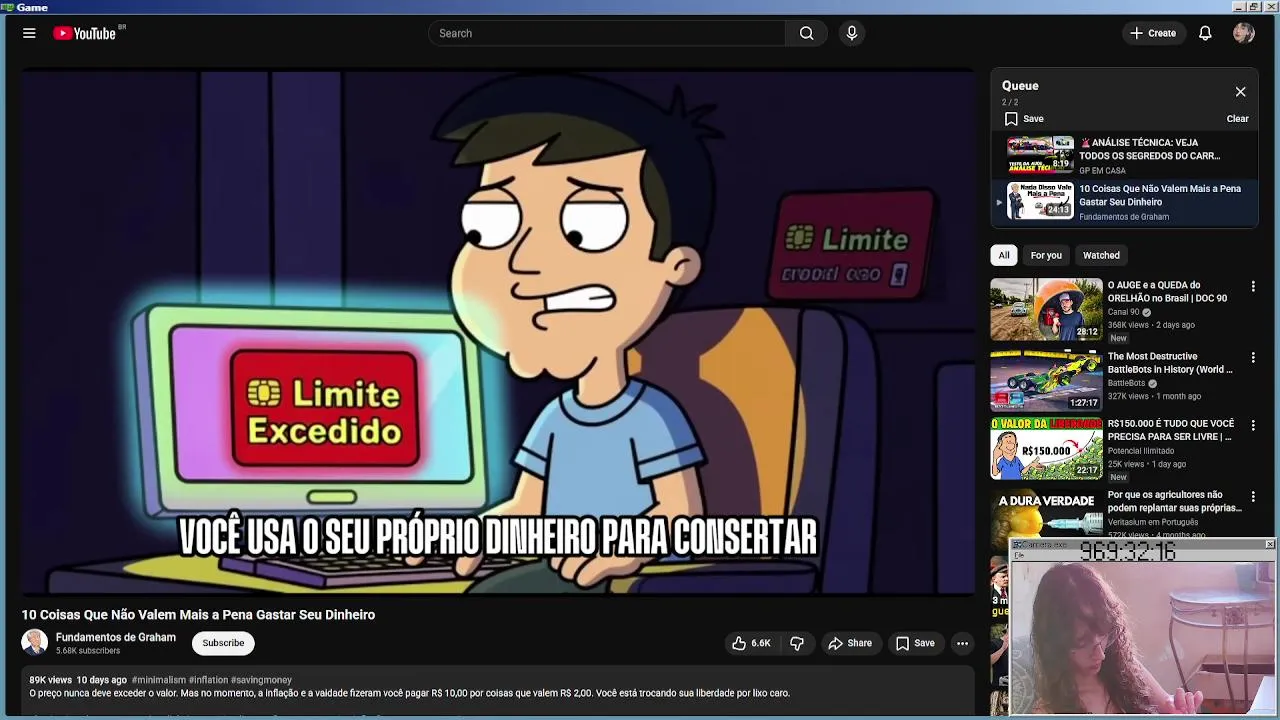Open Canal 90 channel link
1280x720 pixels.
[1124, 312]
